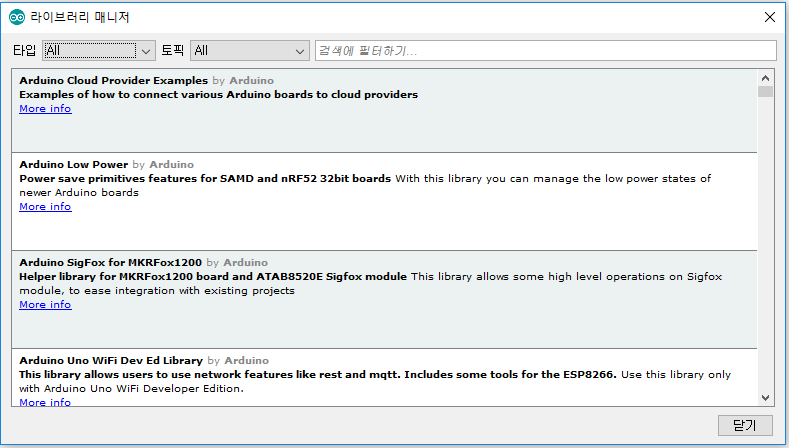Click 'Helper library for MKRFox1200 board' description

tap(213, 276)
